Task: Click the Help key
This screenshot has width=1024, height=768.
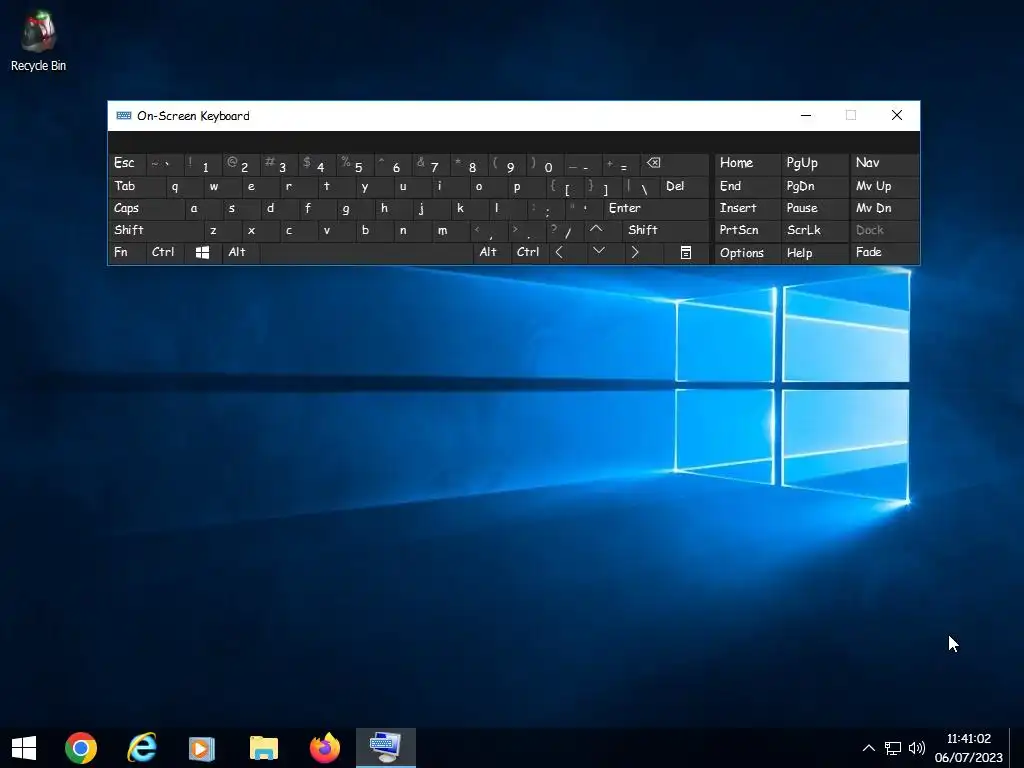Action: 815,253
